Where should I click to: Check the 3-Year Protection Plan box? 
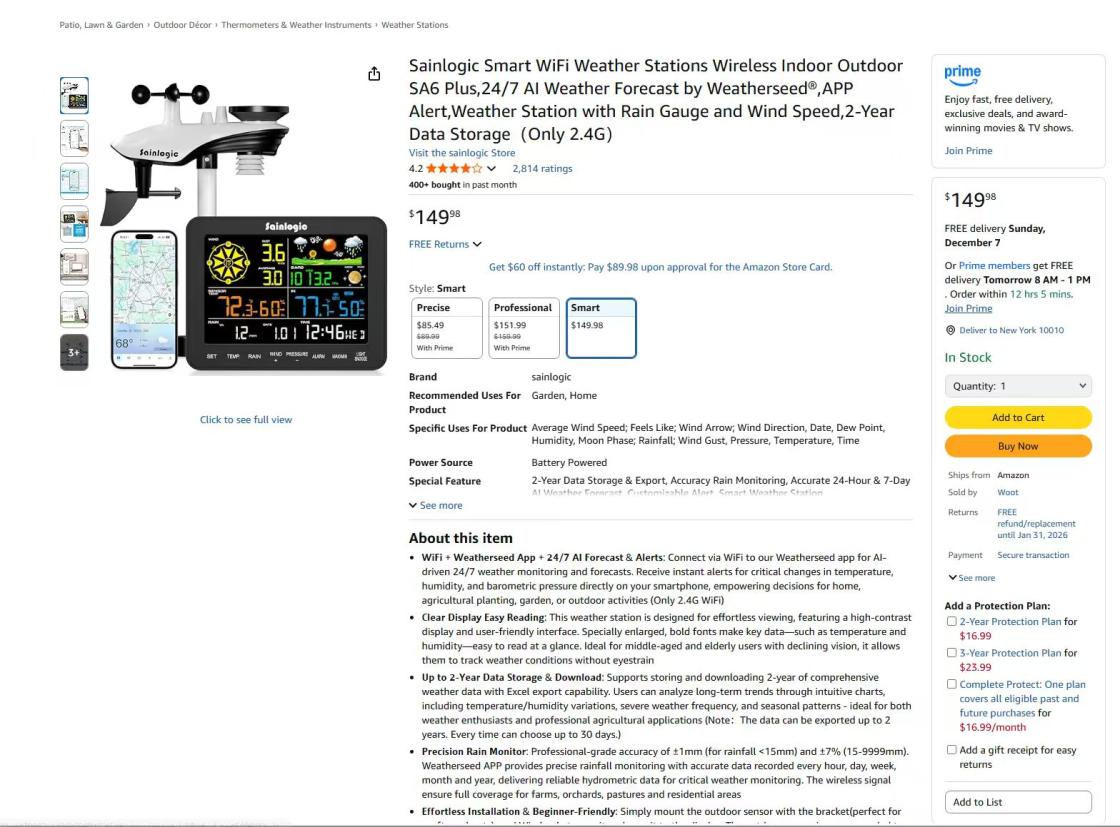point(951,653)
